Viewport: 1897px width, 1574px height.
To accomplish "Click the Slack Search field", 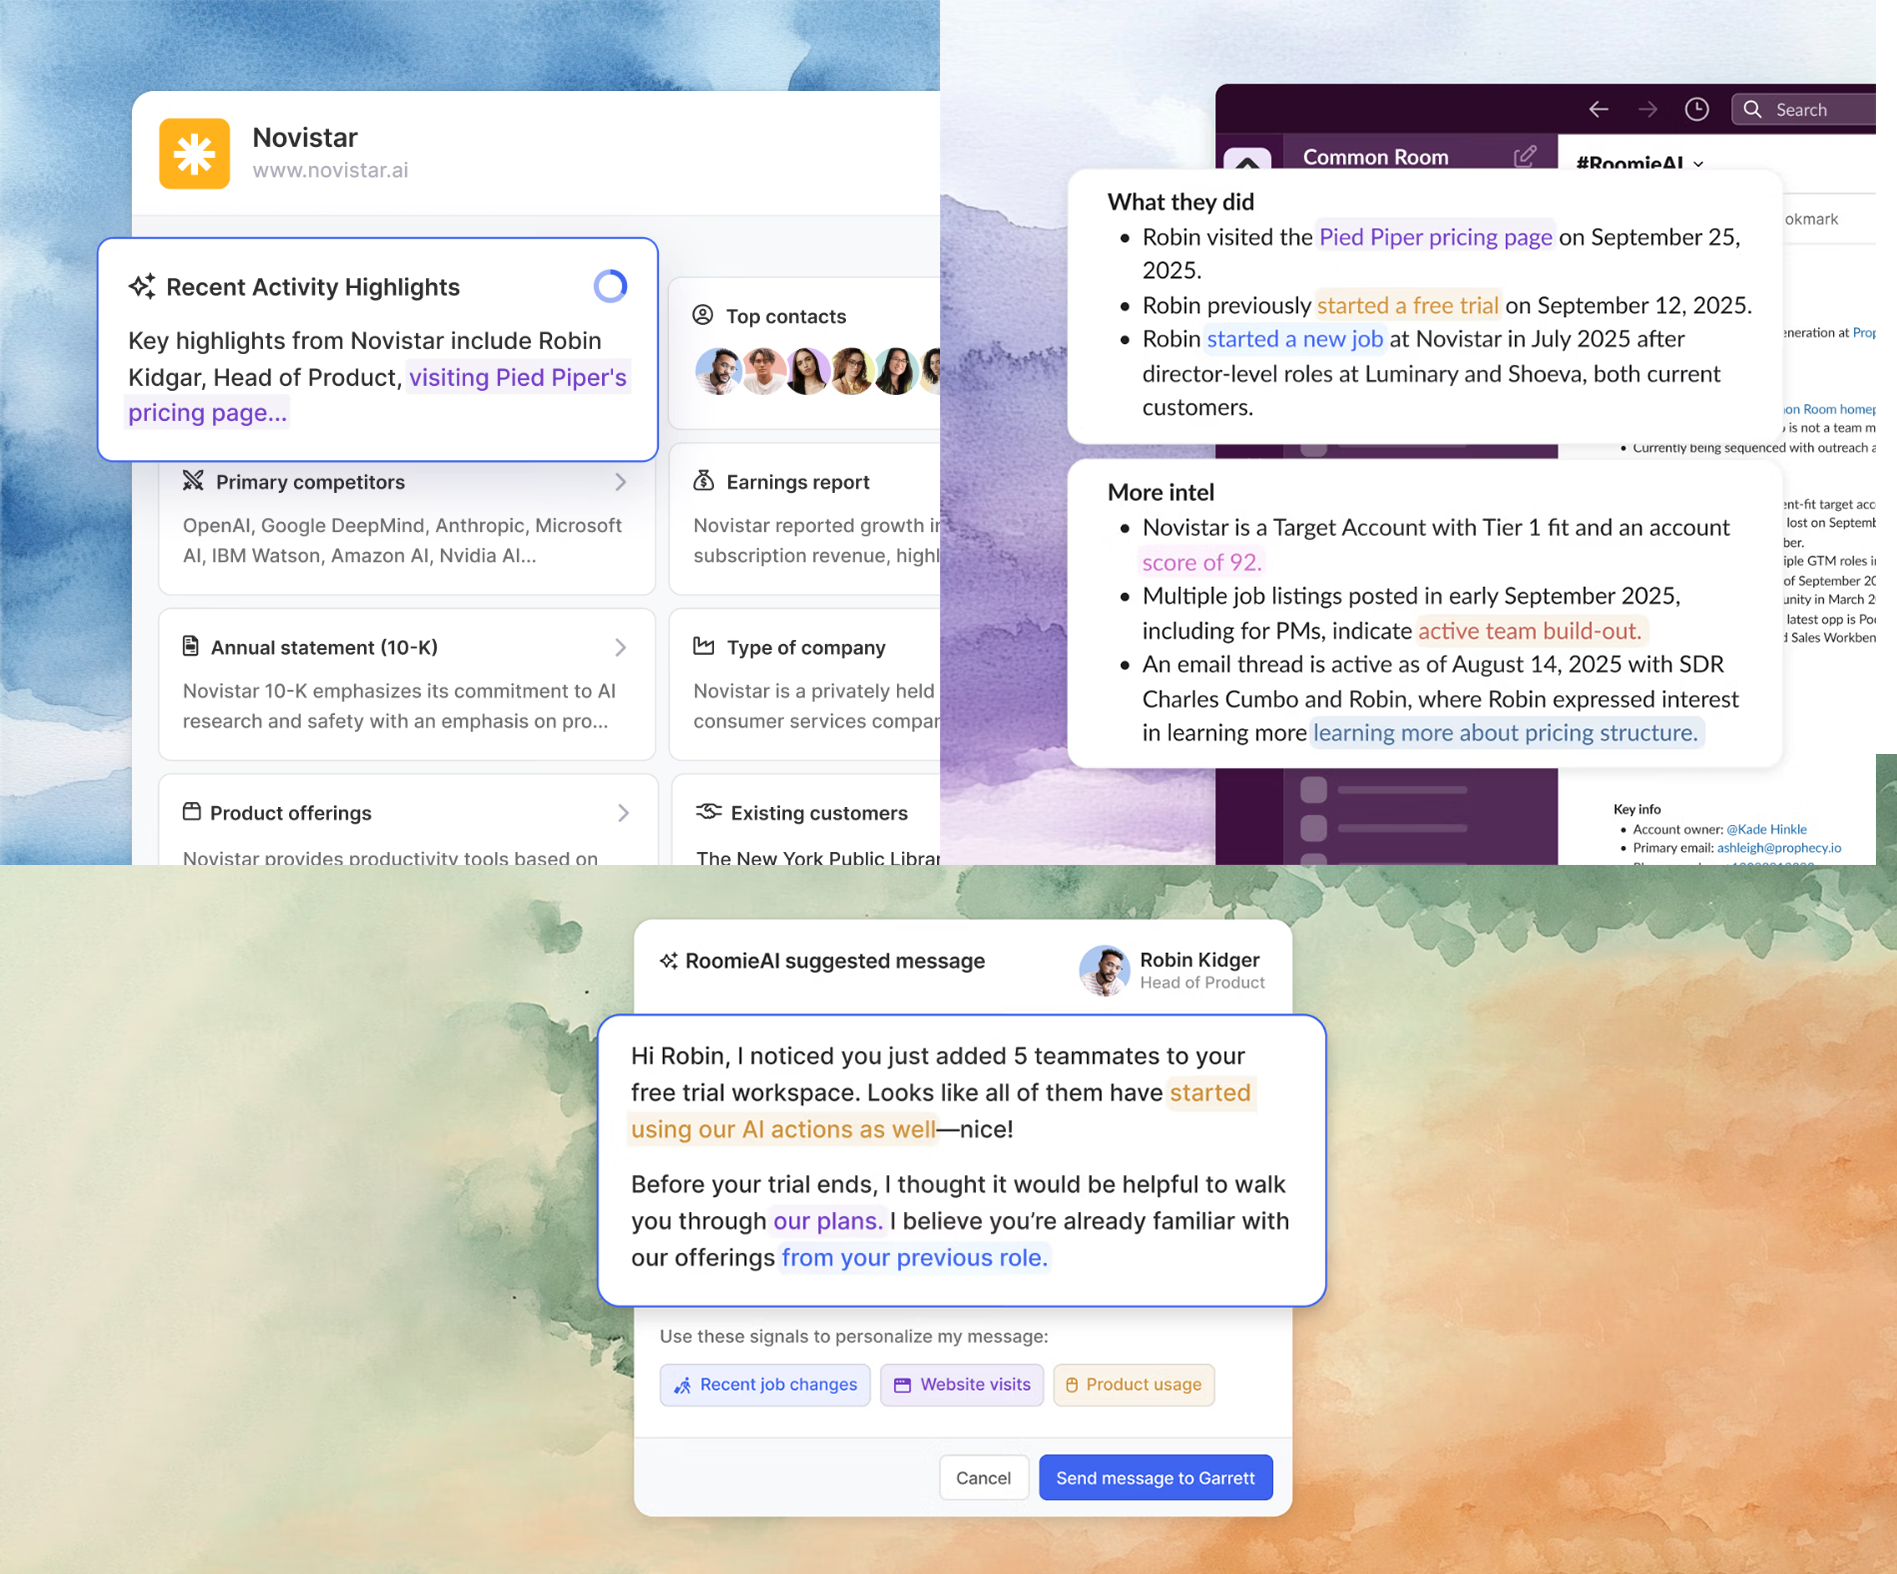I will coord(1803,109).
